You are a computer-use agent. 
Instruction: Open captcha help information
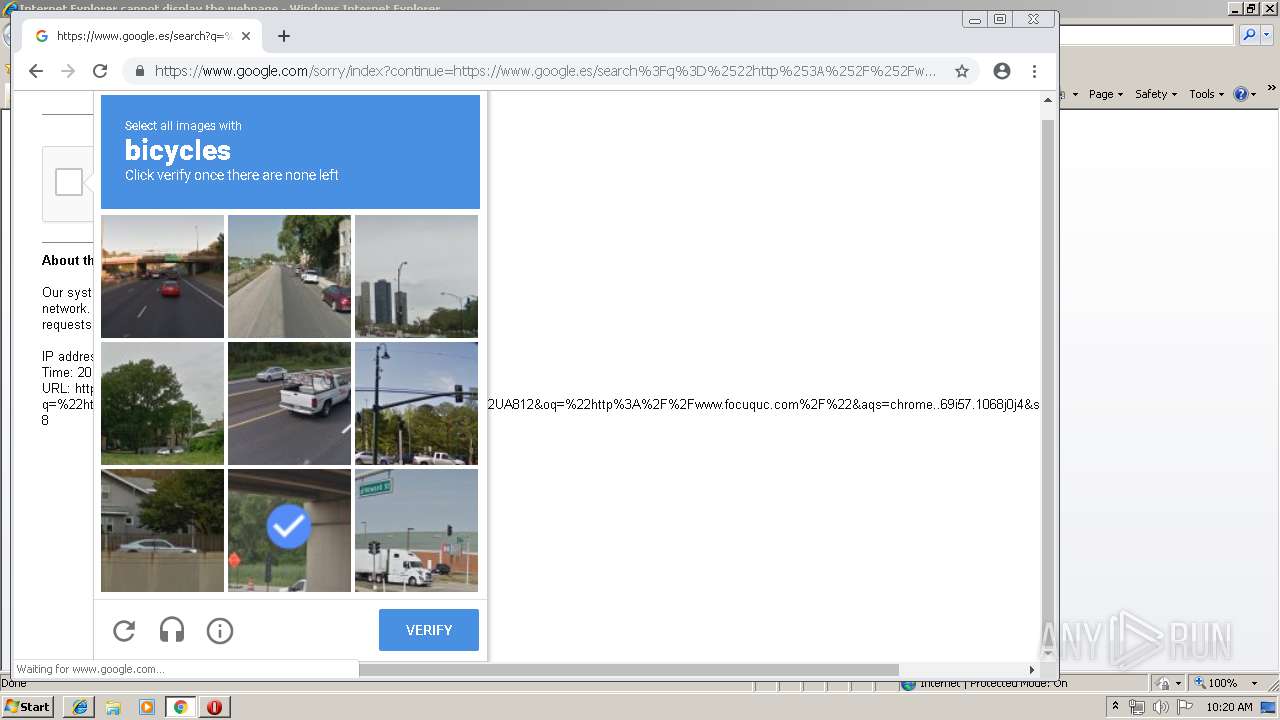pyautogui.click(x=220, y=631)
